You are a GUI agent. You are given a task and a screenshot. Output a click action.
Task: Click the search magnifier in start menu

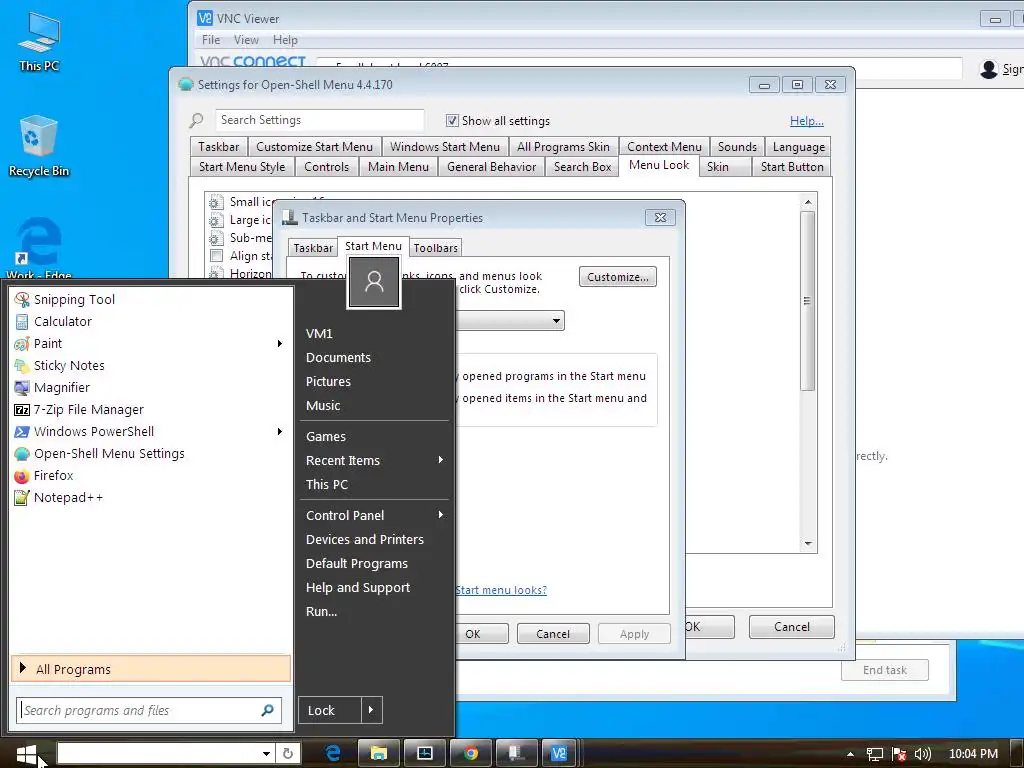pos(267,711)
